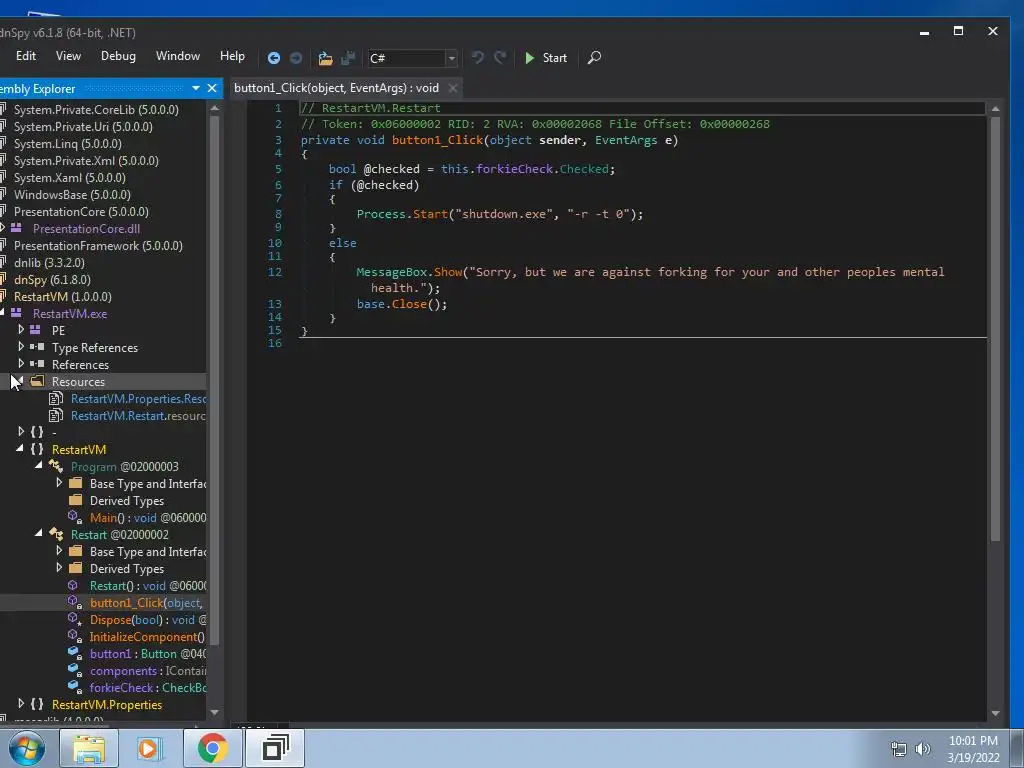Open the View menu
The height and width of the screenshot is (768, 1024).
coord(68,56)
